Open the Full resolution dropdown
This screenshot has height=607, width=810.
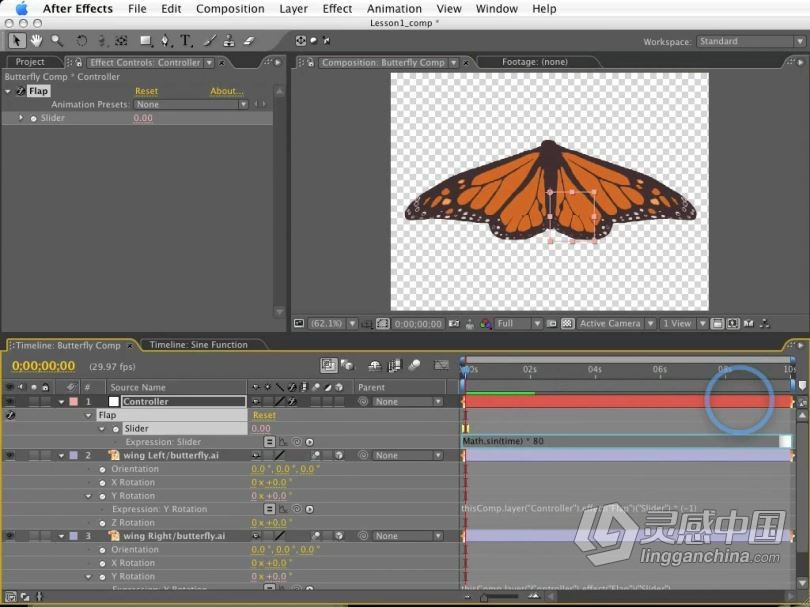(518, 323)
